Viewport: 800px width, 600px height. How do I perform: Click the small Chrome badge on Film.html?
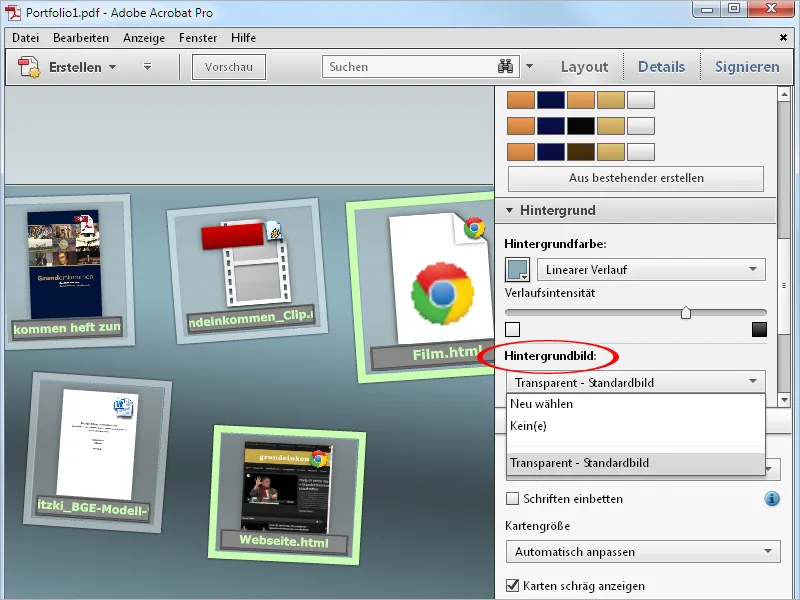(x=474, y=228)
